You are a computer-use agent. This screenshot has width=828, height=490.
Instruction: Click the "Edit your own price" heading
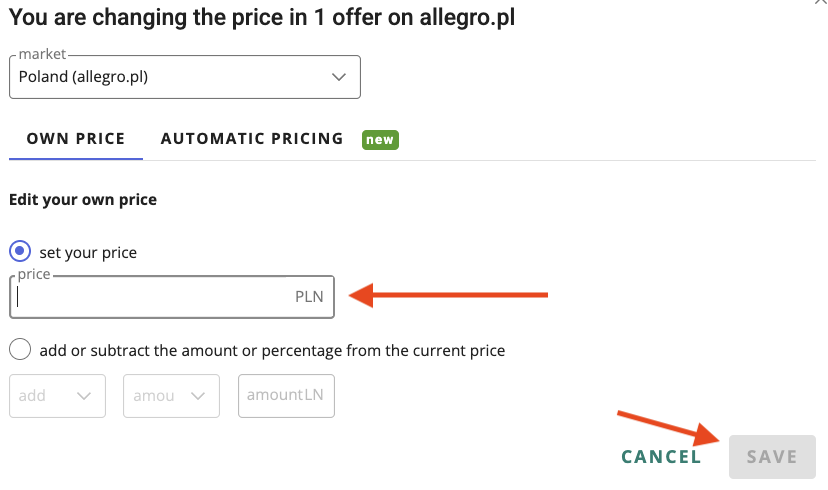[83, 200]
